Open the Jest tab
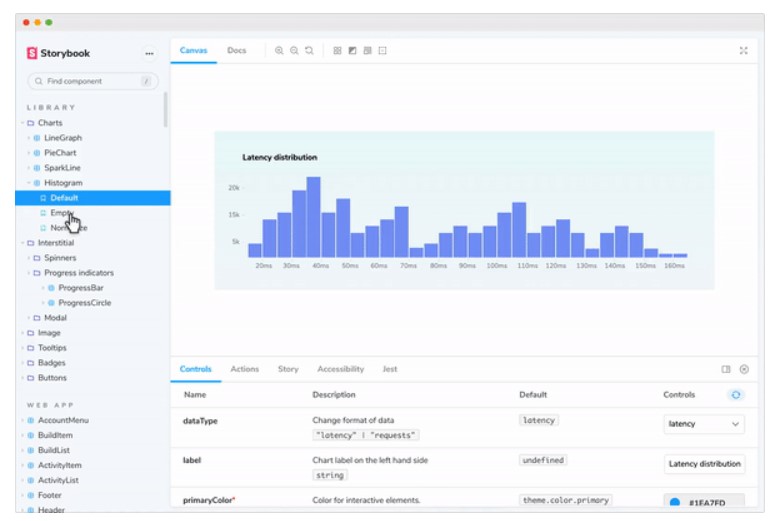Image resolution: width=773 pixels, height=521 pixels. (390, 369)
